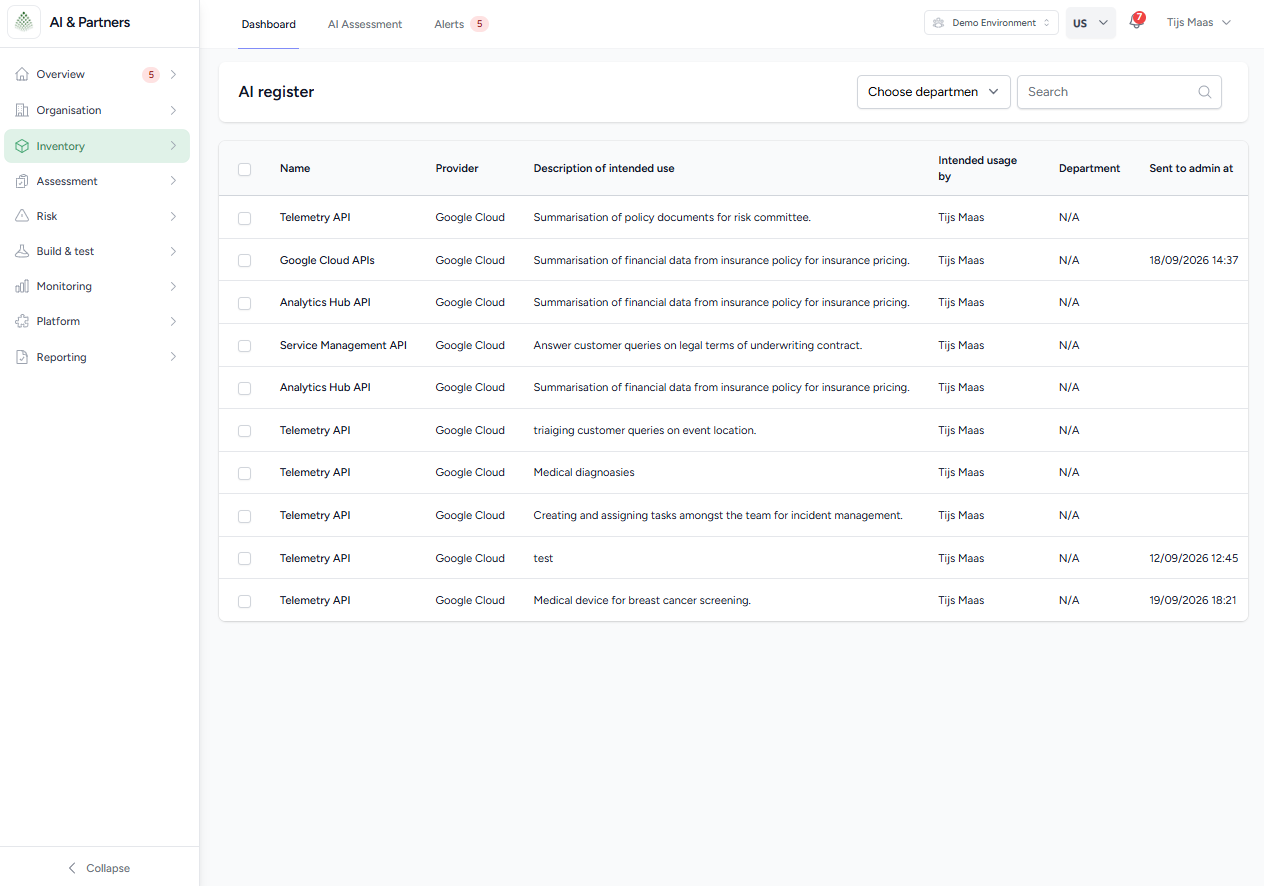Expand the Risk sidebar chevron
Screen dimensions: 1264x886
(173, 216)
